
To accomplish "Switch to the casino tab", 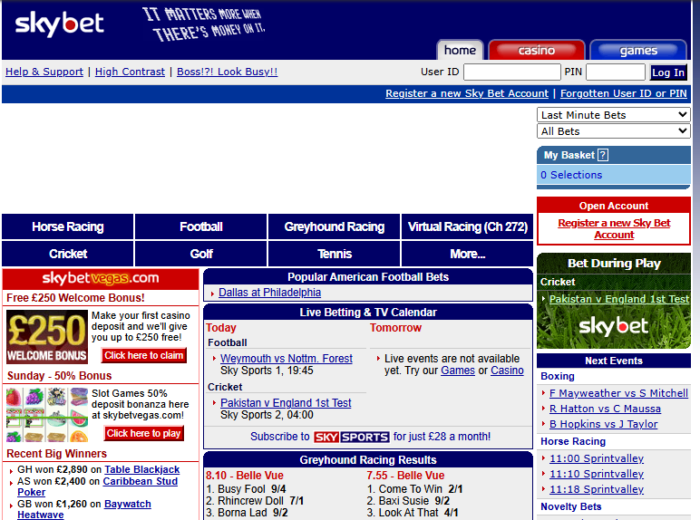I will (x=536, y=51).
